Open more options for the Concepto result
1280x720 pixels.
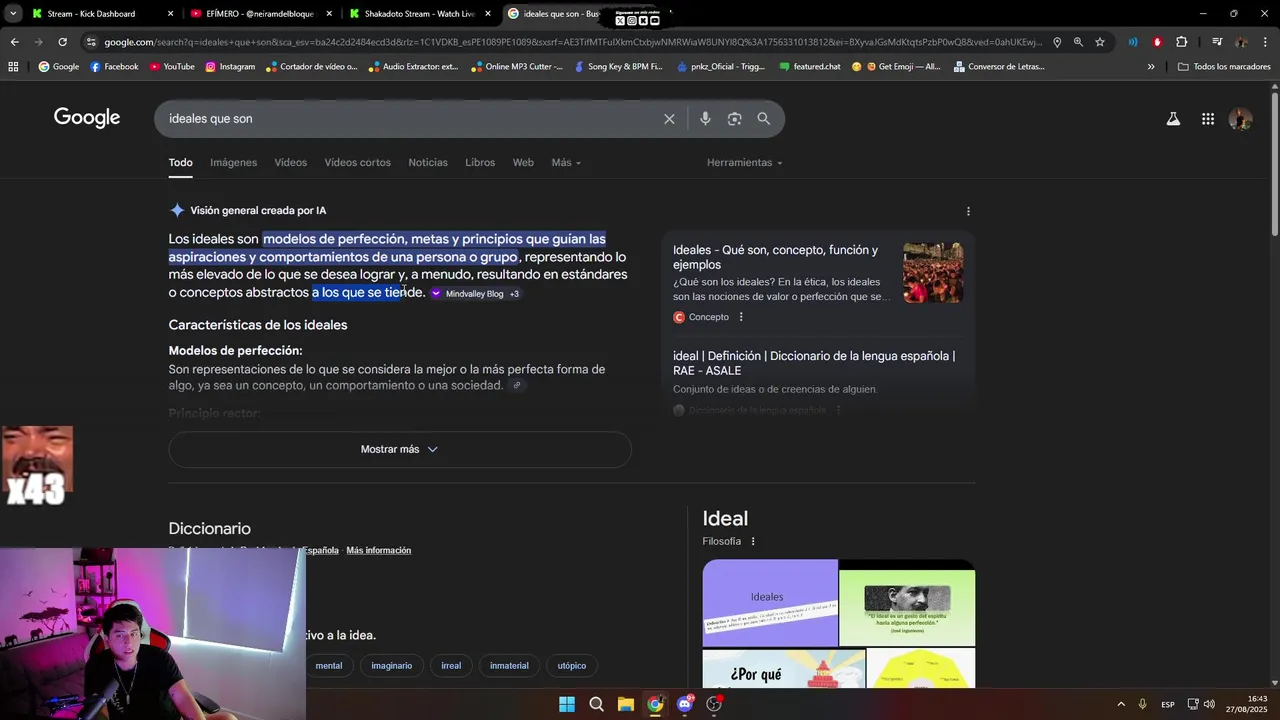point(741,317)
